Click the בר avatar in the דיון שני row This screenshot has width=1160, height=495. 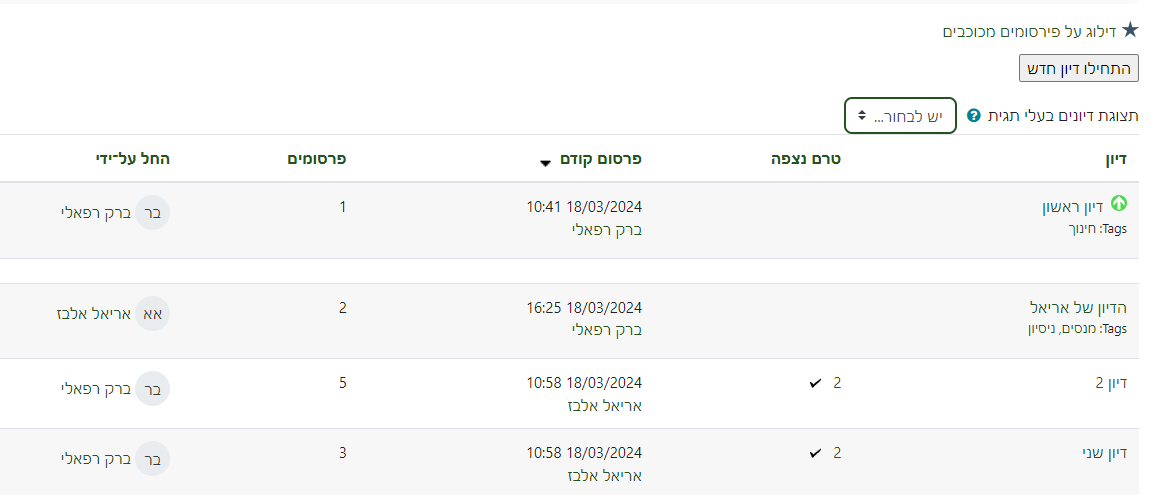coord(152,458)
